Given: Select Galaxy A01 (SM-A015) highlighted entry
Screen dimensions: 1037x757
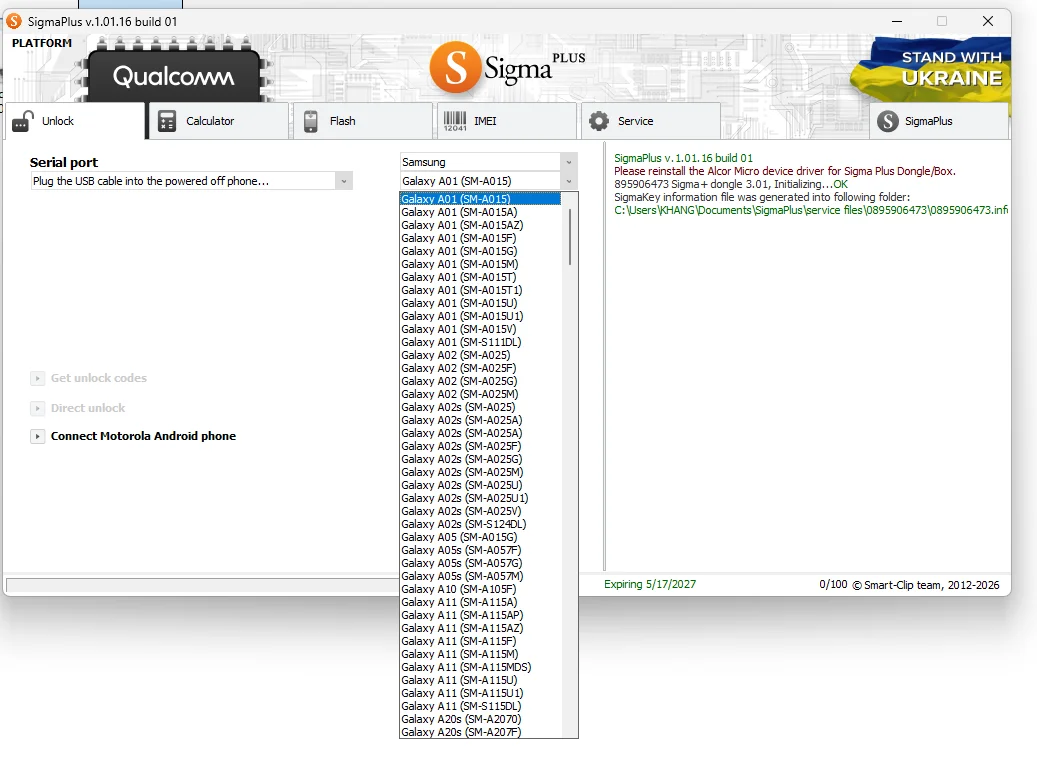Looking at the screenshot, I should tap(481, 199).
